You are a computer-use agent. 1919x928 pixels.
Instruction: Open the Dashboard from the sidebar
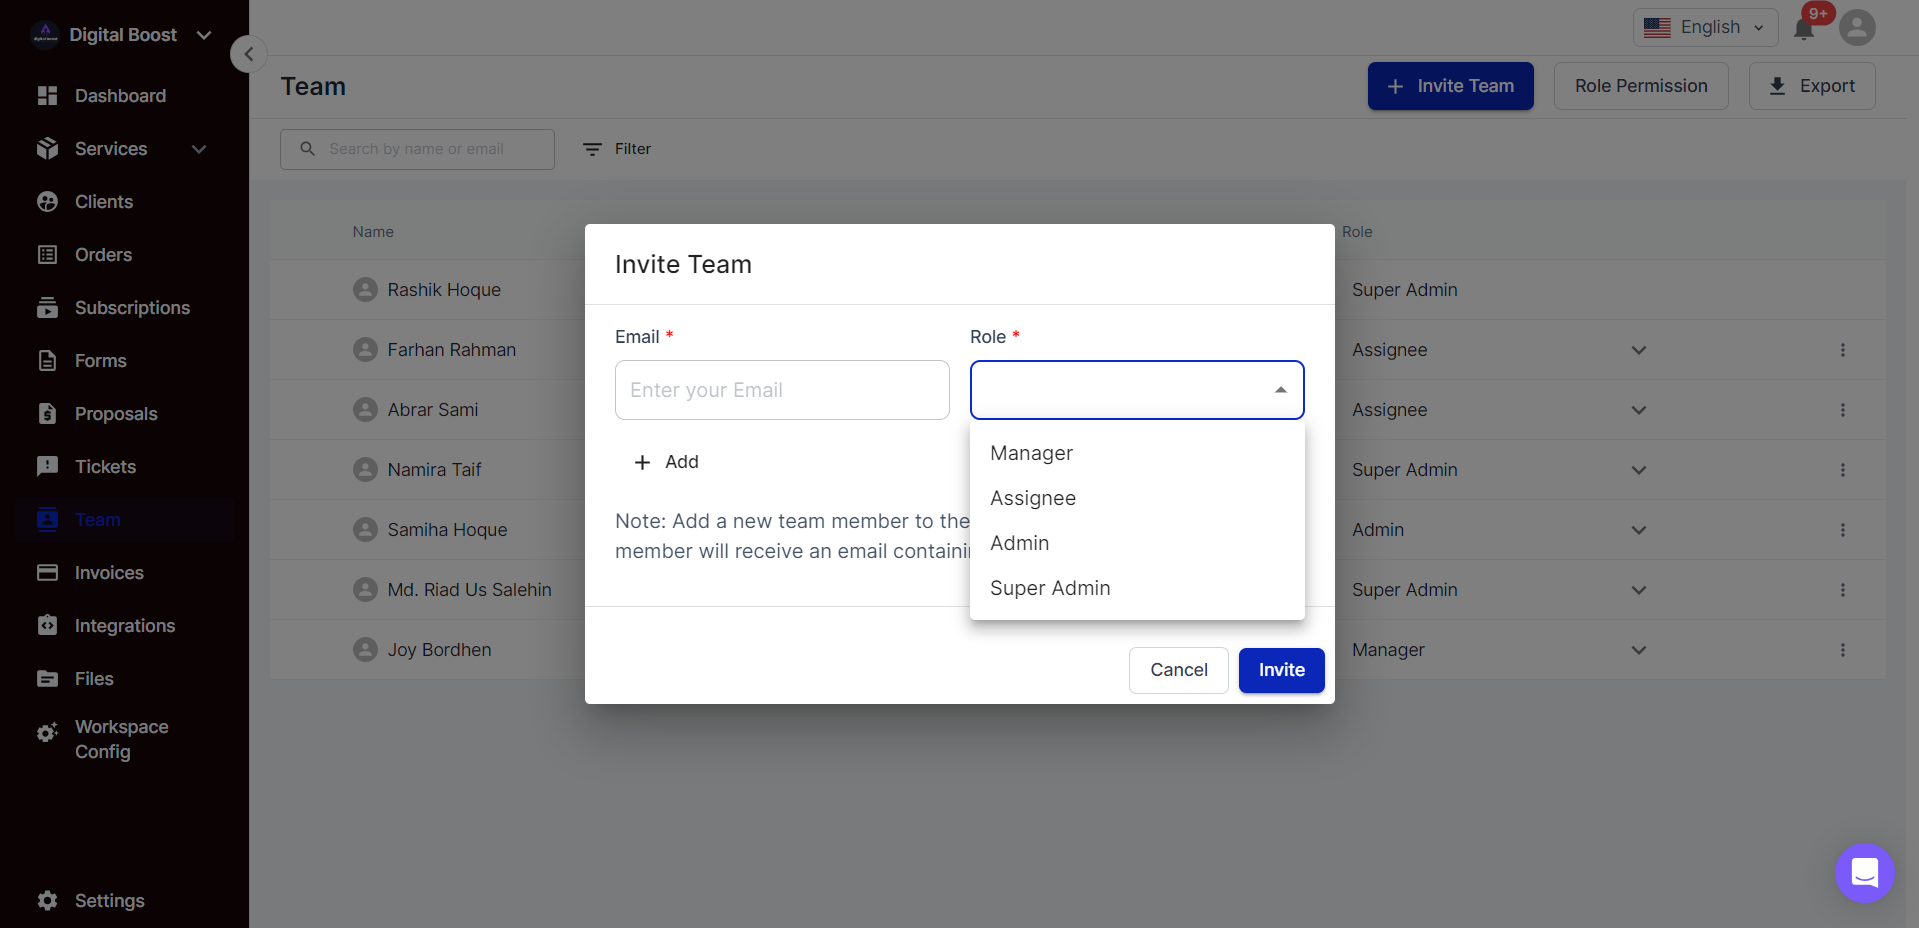(120, 95)
